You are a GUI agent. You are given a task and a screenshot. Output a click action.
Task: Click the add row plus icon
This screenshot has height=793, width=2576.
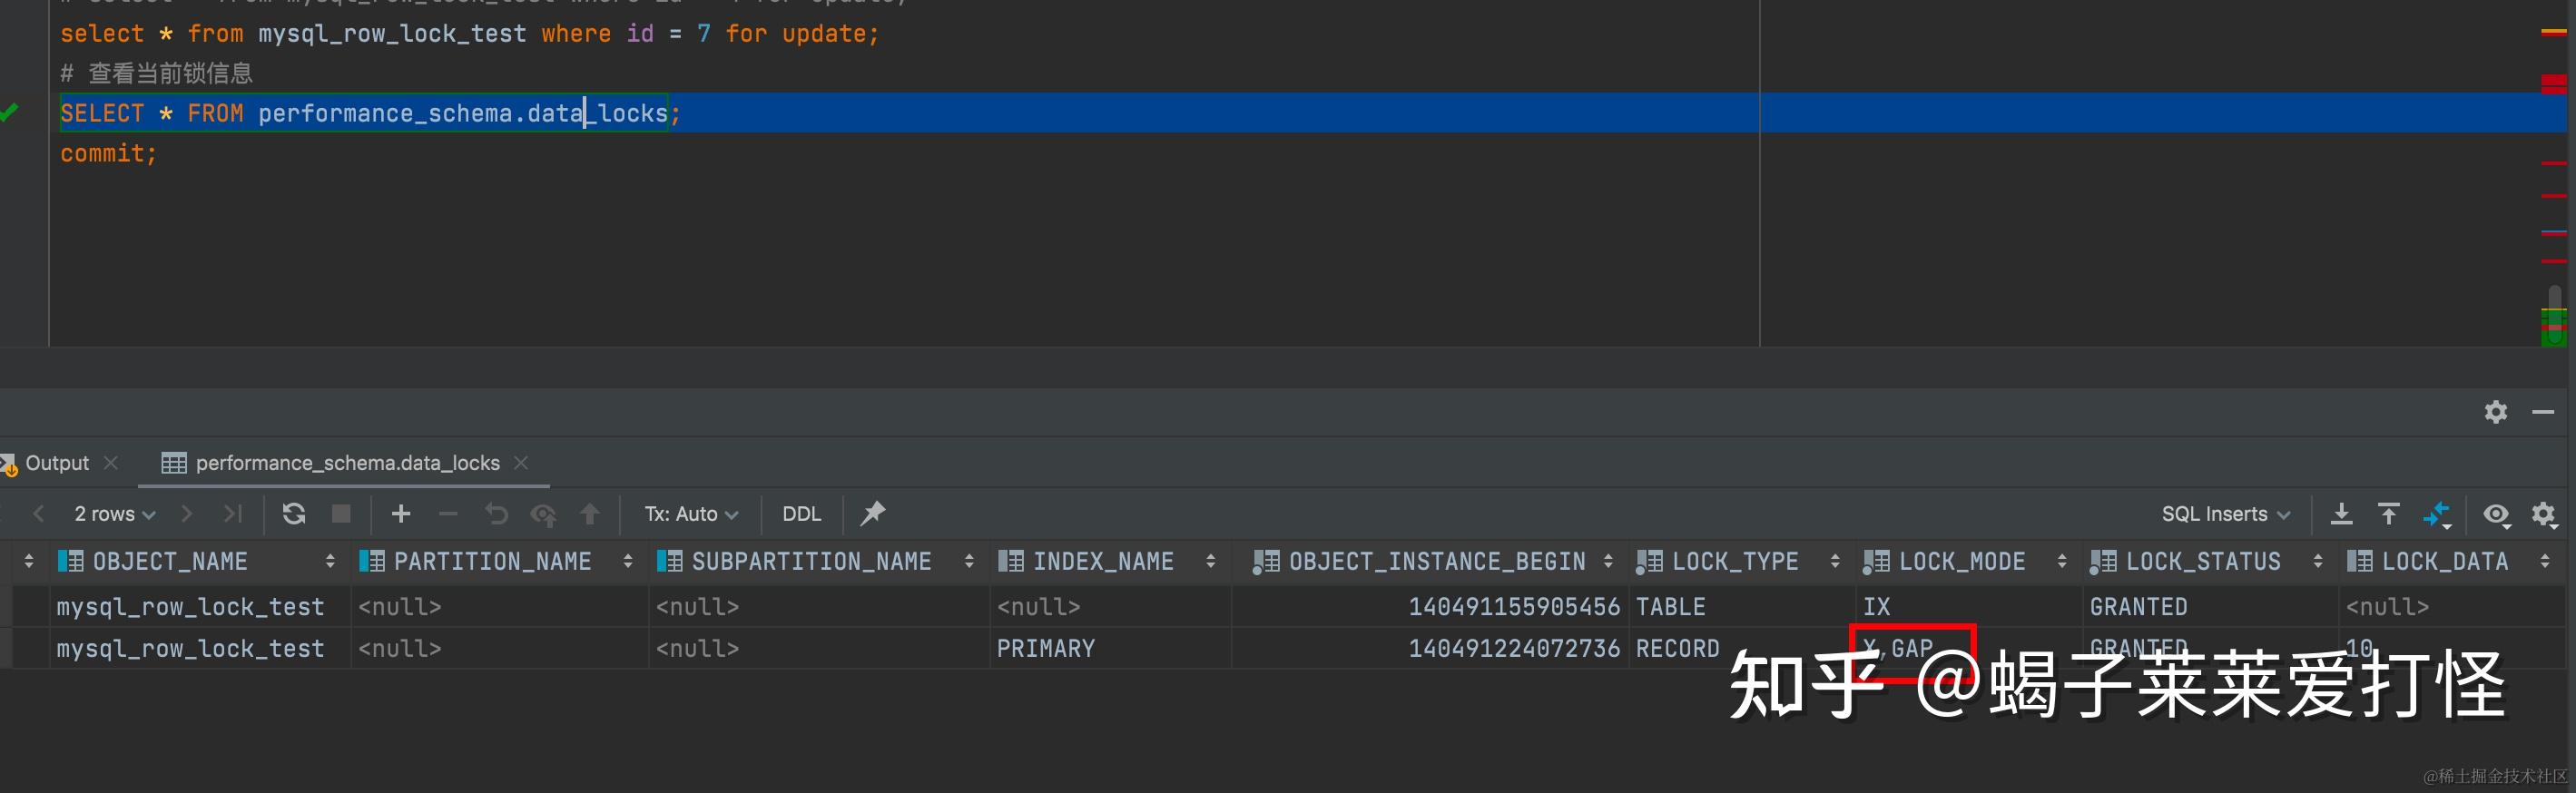coord(401,514)
